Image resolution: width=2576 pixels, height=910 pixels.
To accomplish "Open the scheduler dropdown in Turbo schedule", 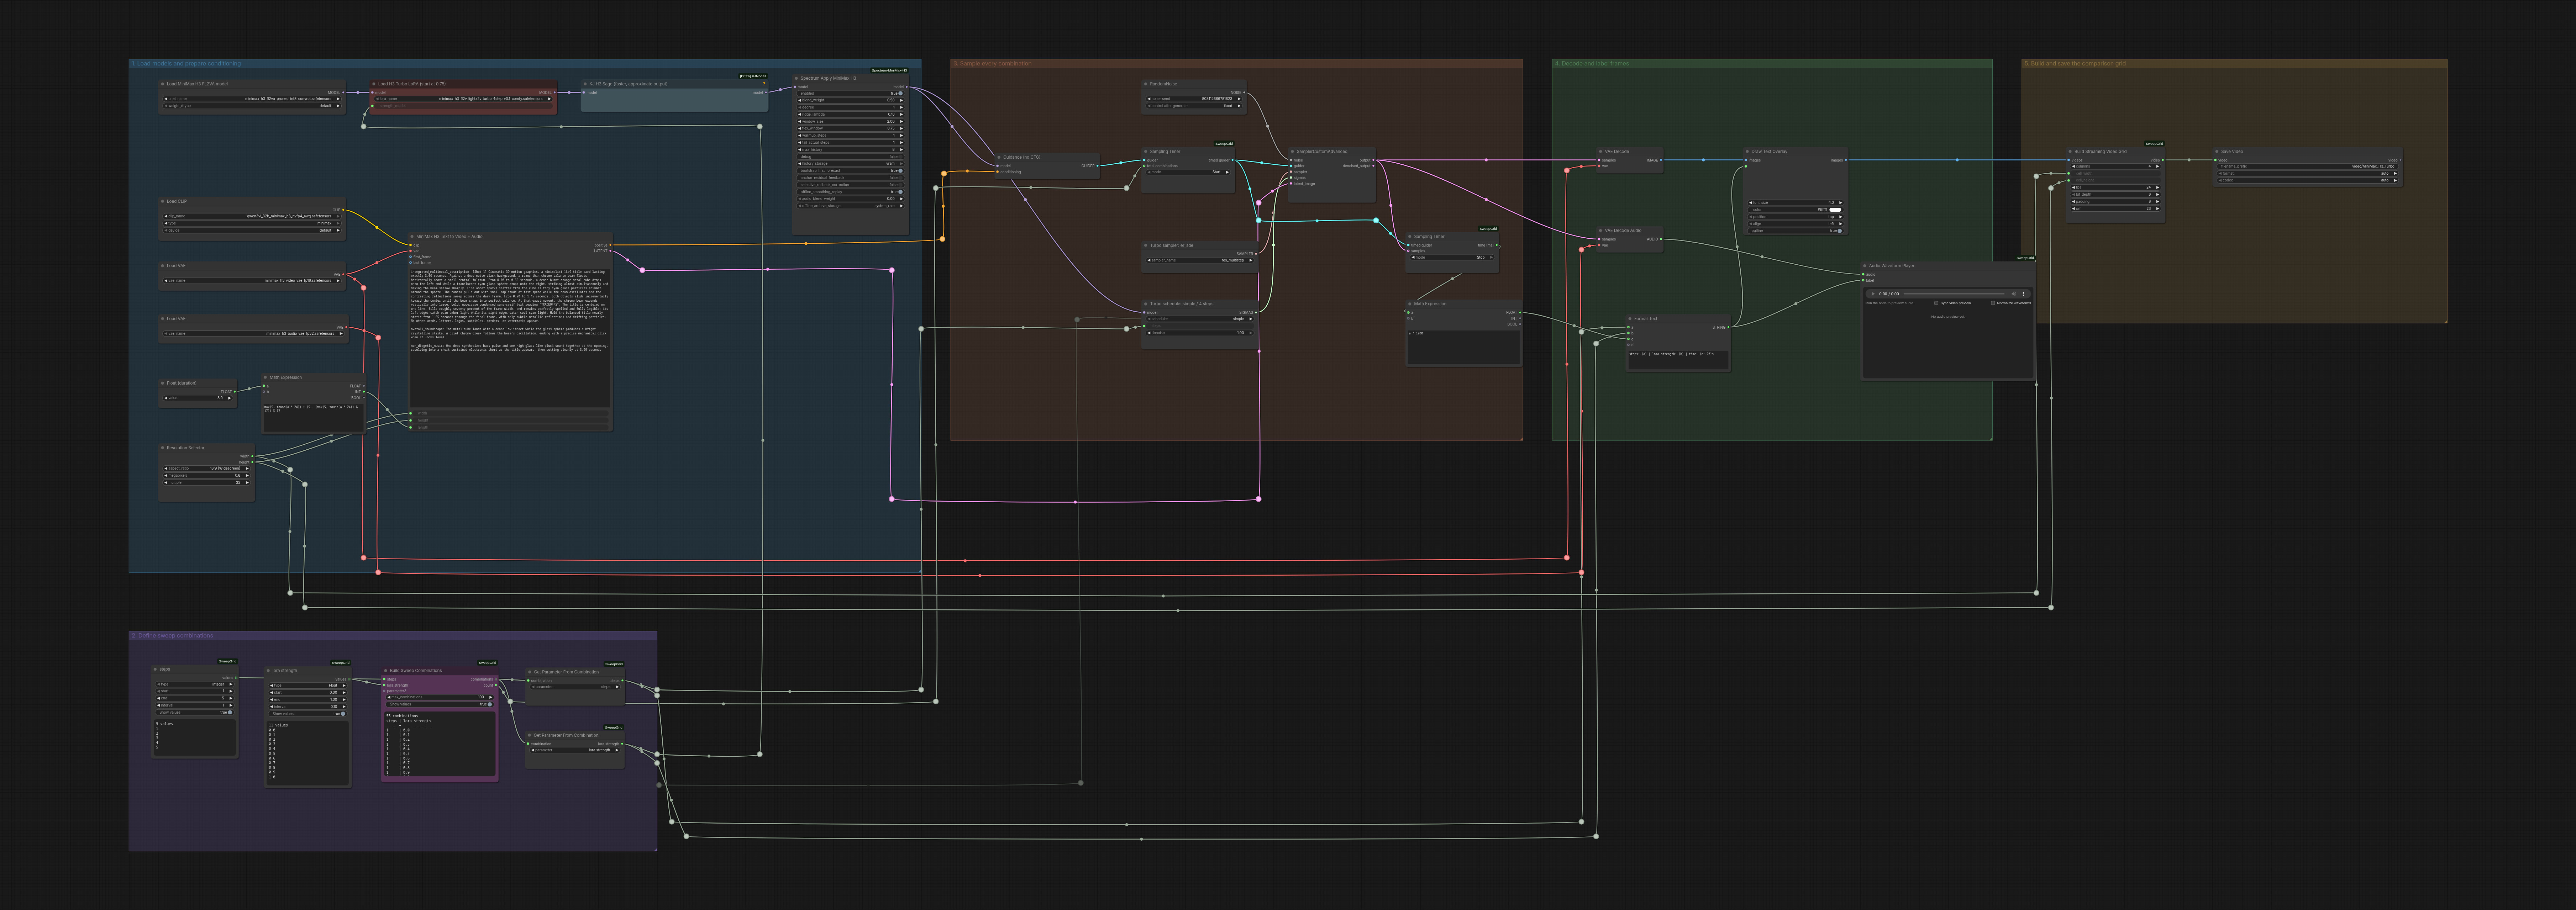I will pyautogui.click(x=1200, y=319).
